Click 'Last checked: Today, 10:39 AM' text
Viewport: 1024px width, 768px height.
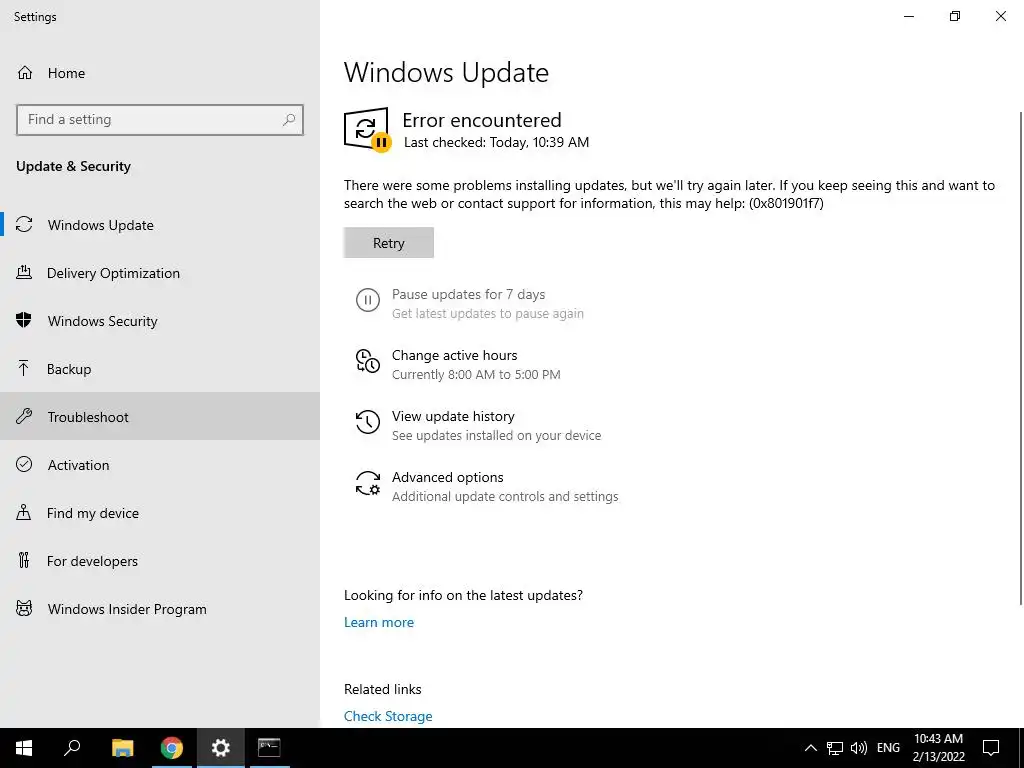coord(496,142)
